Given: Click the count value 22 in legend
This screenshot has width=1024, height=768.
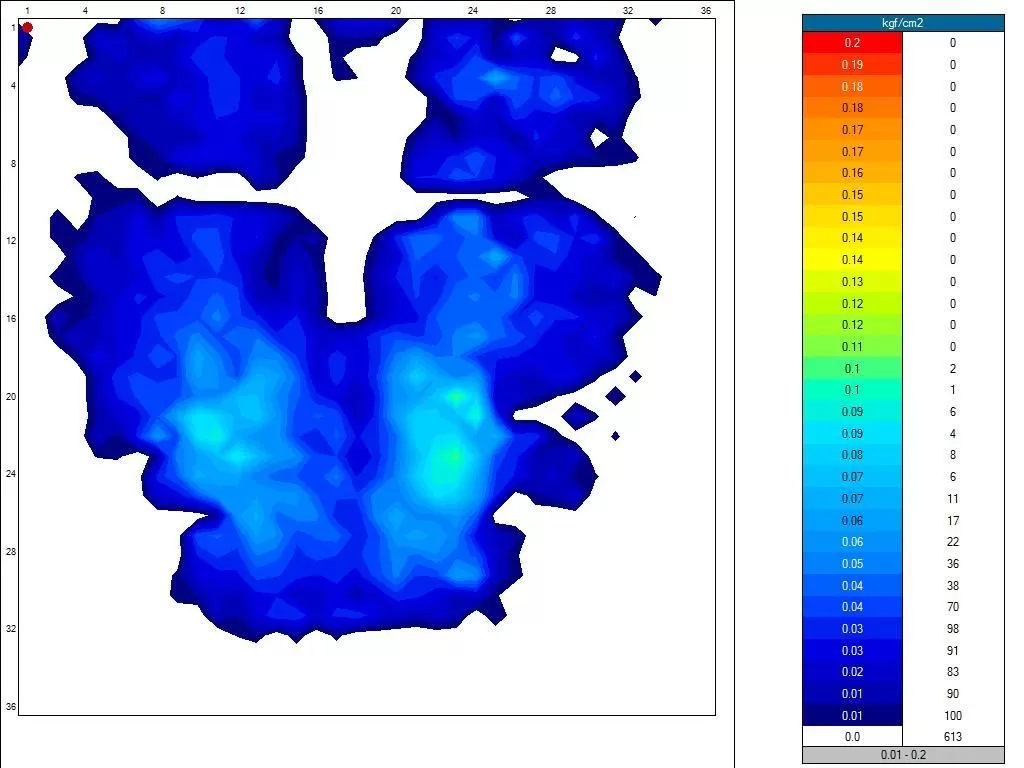Looking at the screenshot, I should coord(952,542).
